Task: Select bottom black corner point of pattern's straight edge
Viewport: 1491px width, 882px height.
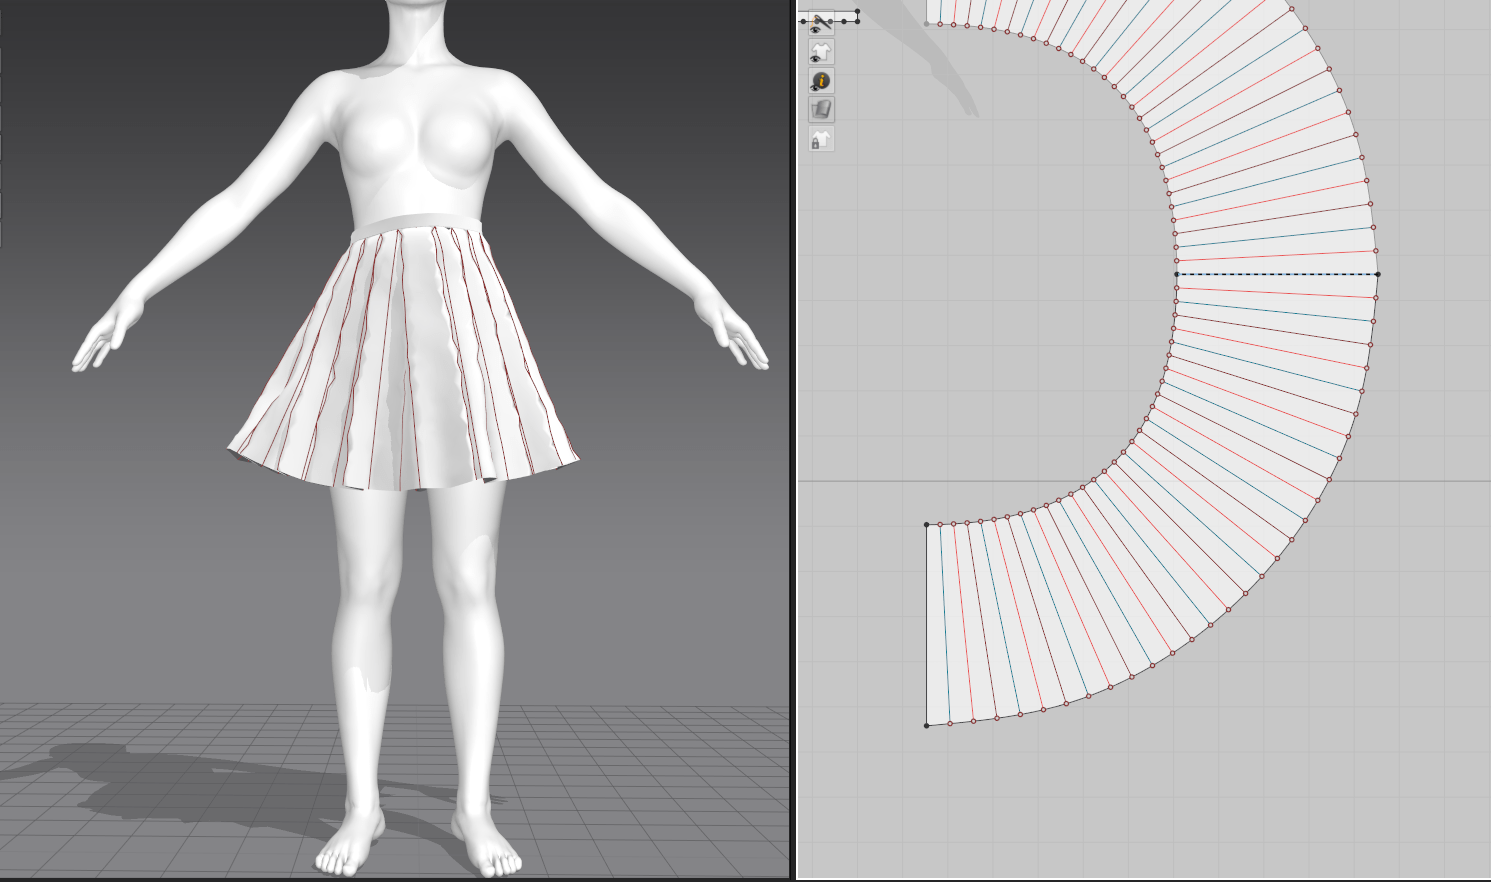Action: 927,725
